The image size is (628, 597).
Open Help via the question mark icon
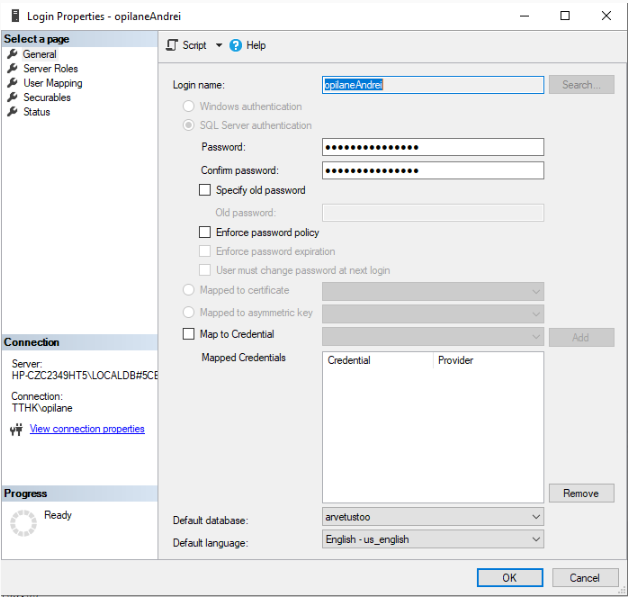tap(236, 45)
